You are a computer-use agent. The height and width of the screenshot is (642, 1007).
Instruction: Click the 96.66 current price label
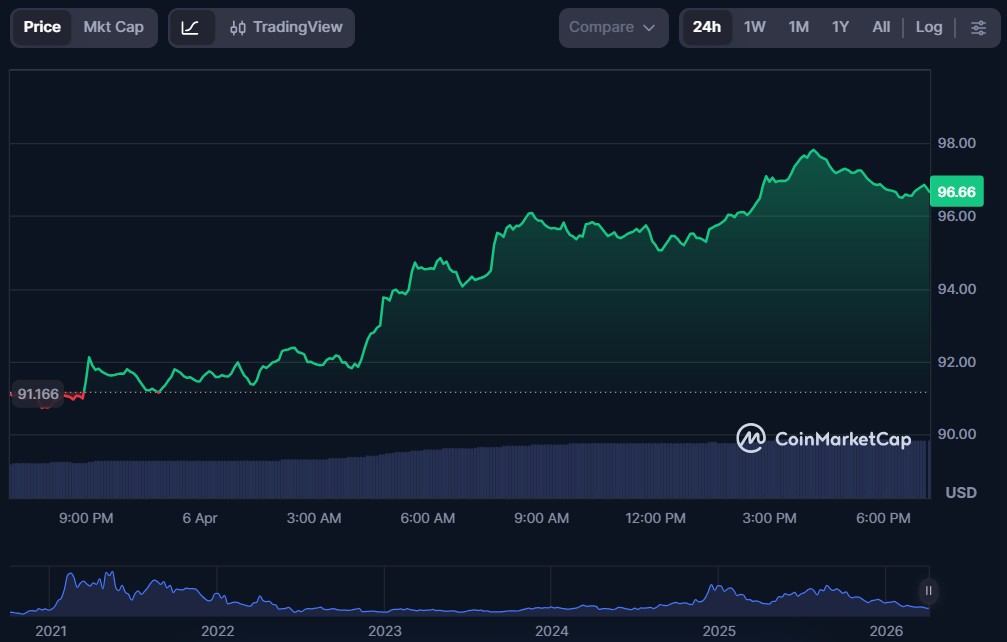coord(957,191)
